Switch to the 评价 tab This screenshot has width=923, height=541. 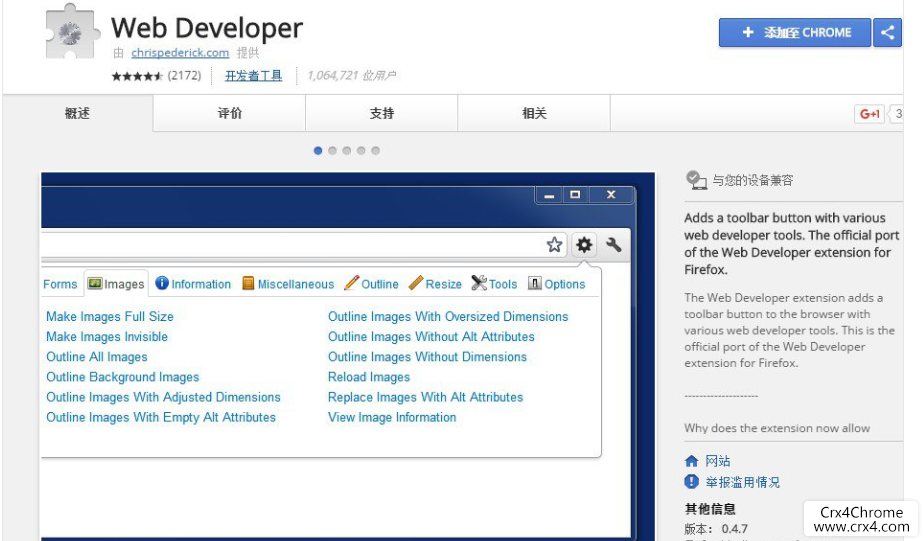click(230, 113)
